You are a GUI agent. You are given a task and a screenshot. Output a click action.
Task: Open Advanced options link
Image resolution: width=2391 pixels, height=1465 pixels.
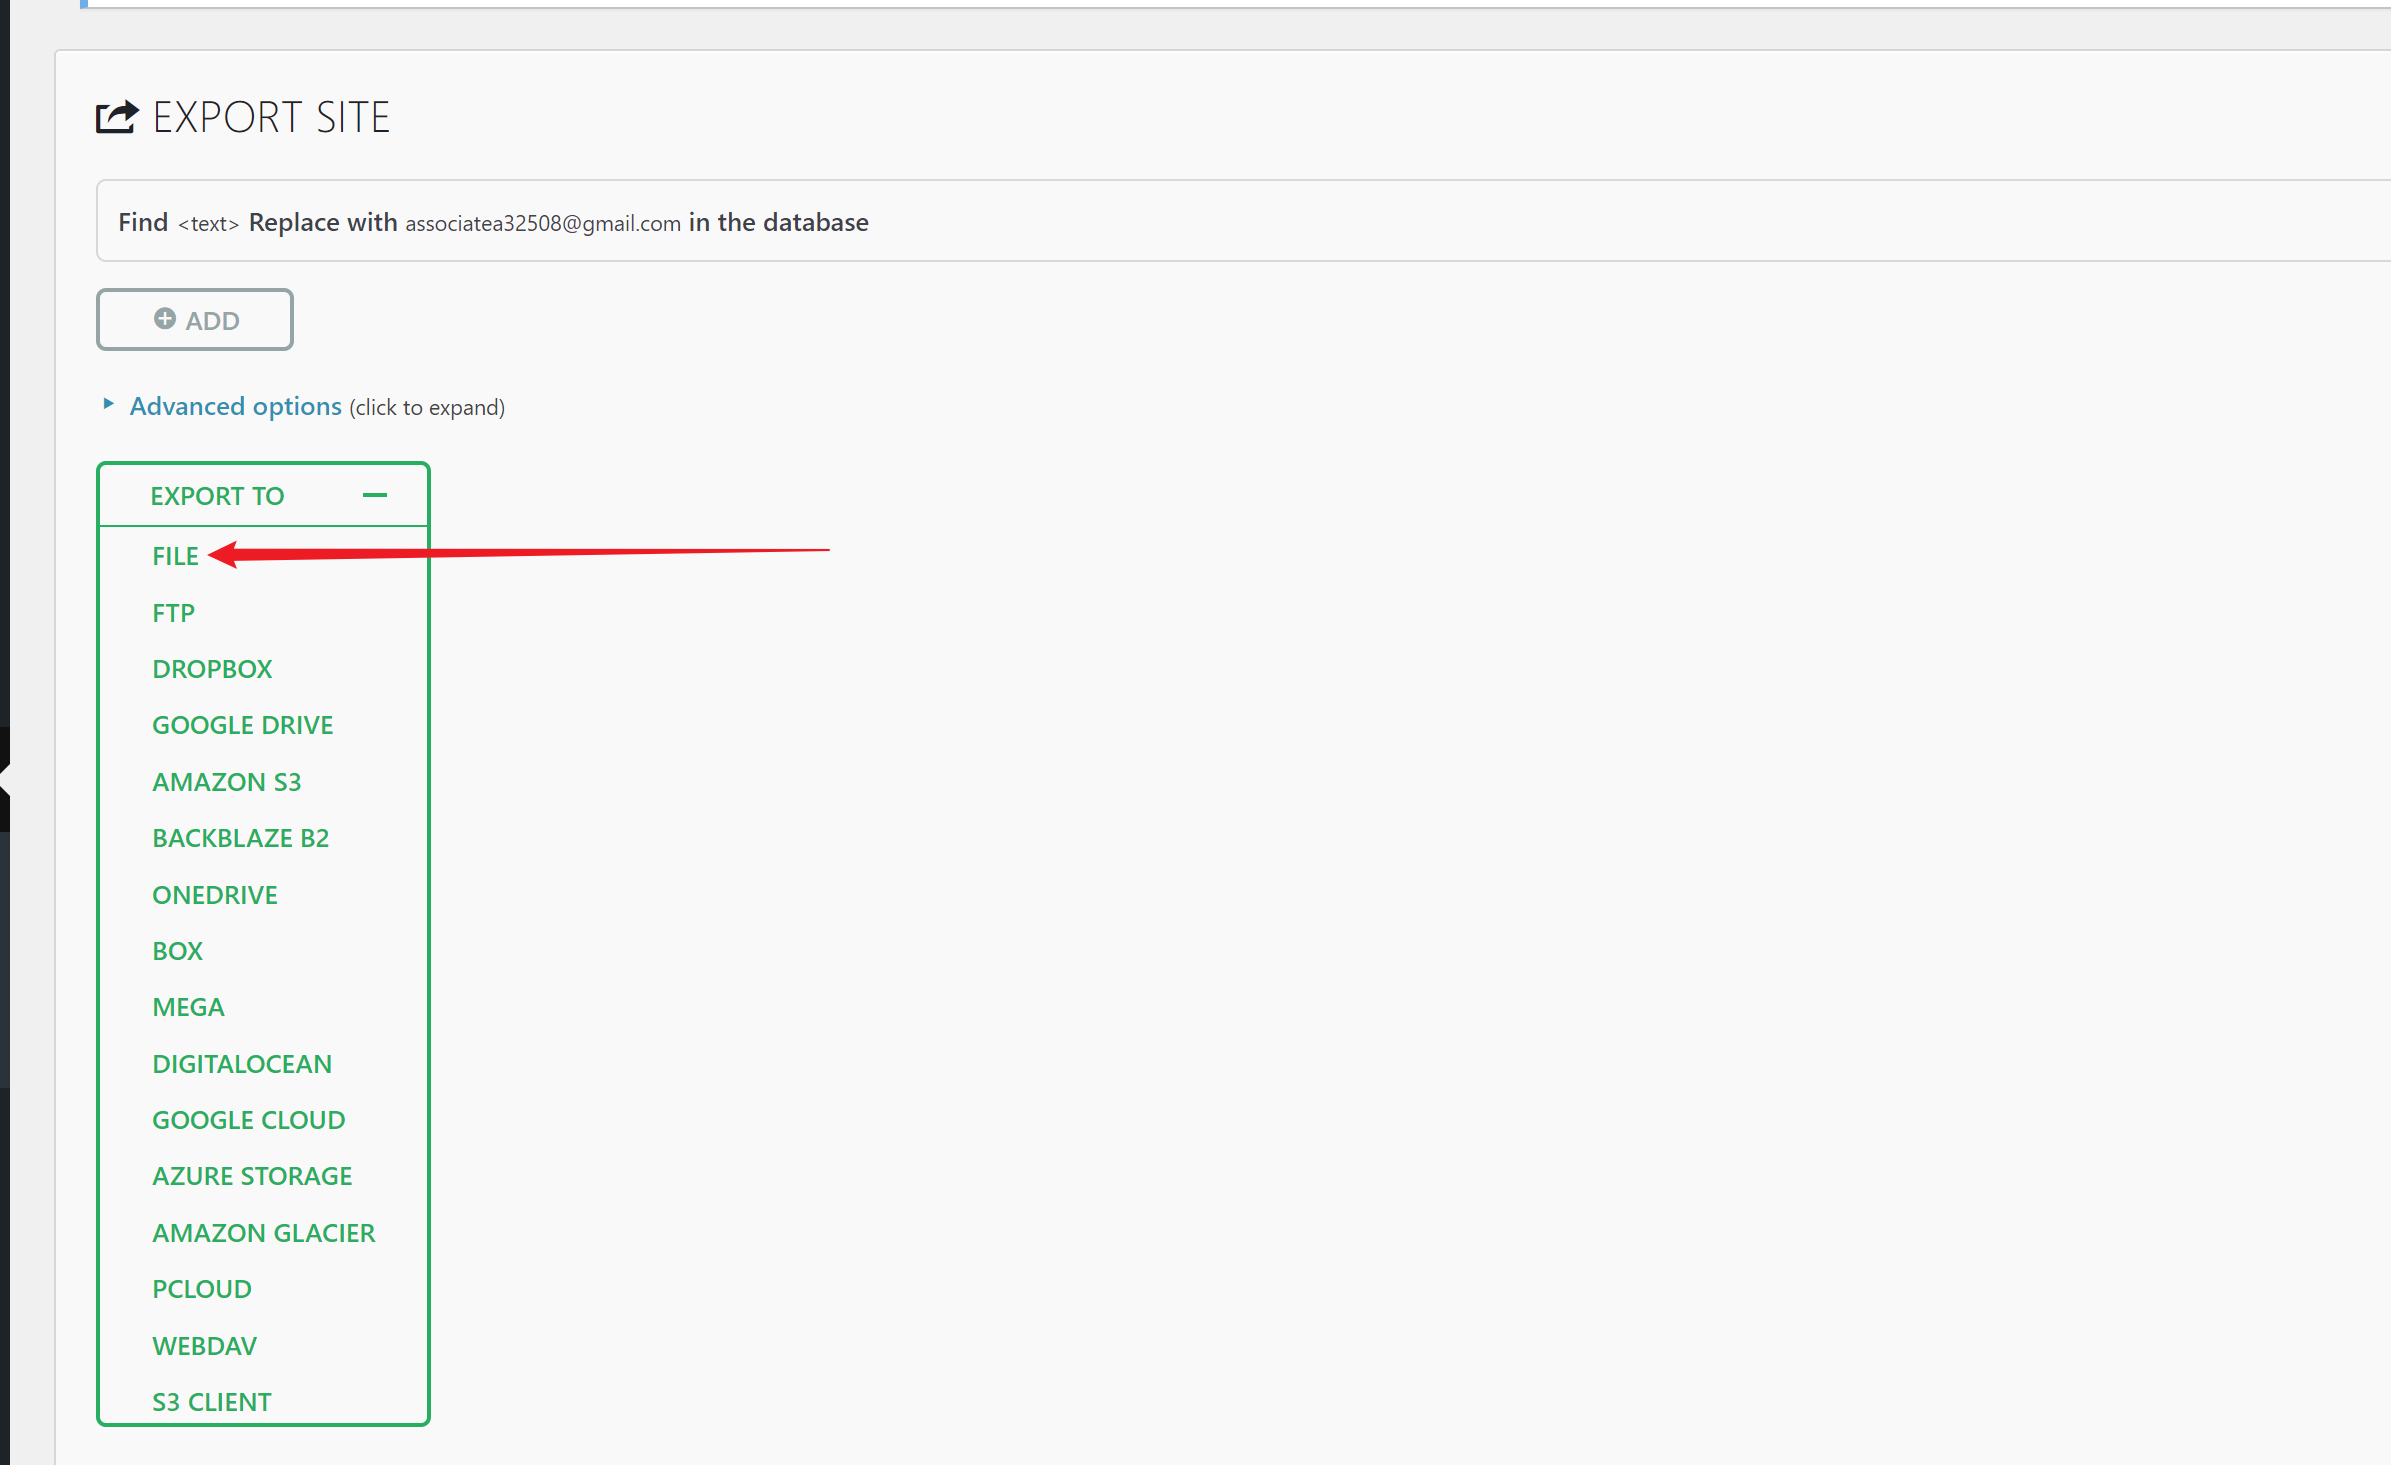tap(236, 406)
